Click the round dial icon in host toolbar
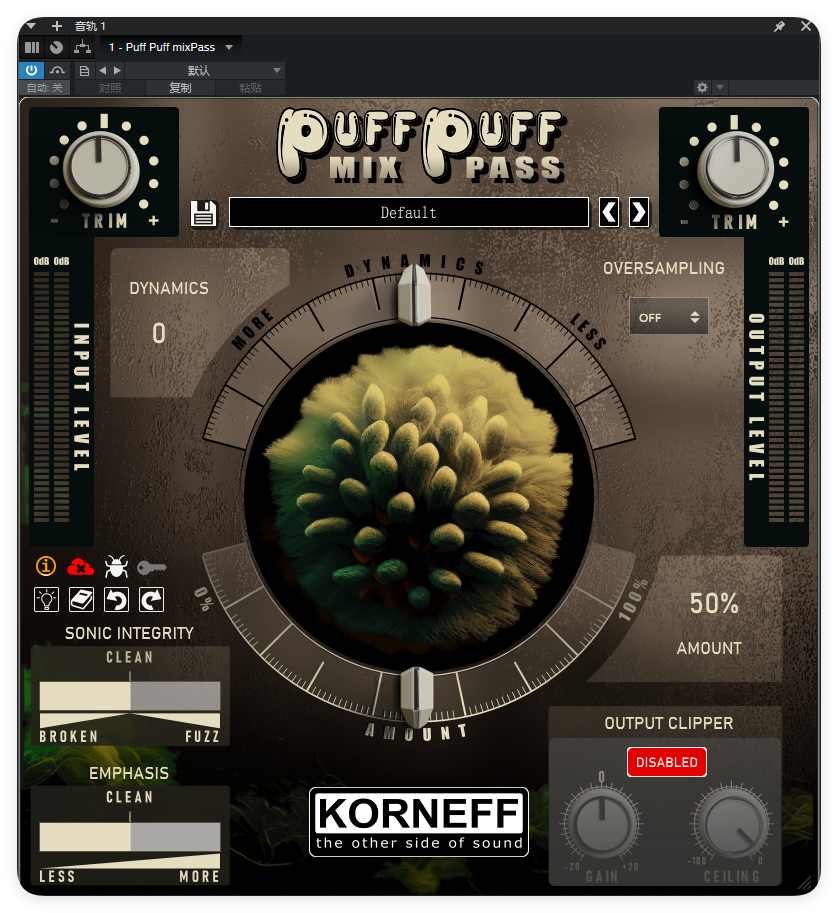This screenshot has height=913, width=838. [56, 47]
